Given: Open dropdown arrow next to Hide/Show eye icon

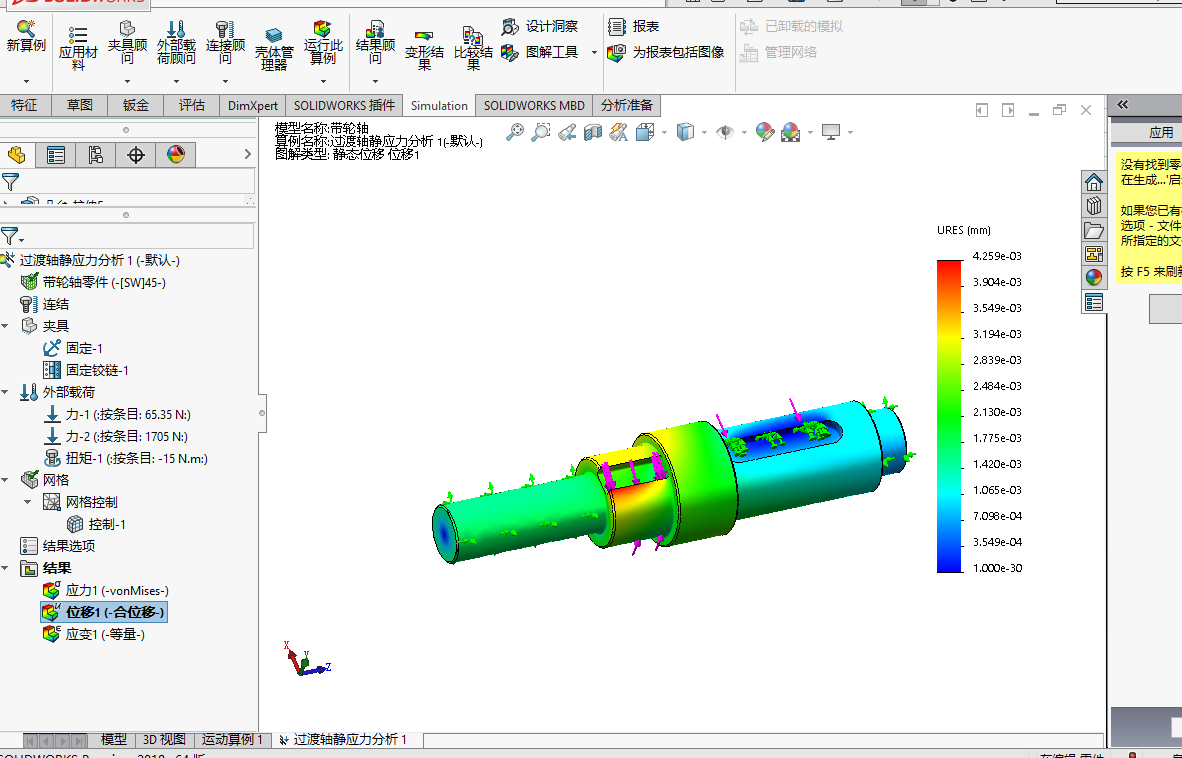Looking at the screenshot, I should pyautogui.click(x=744, y=133).
